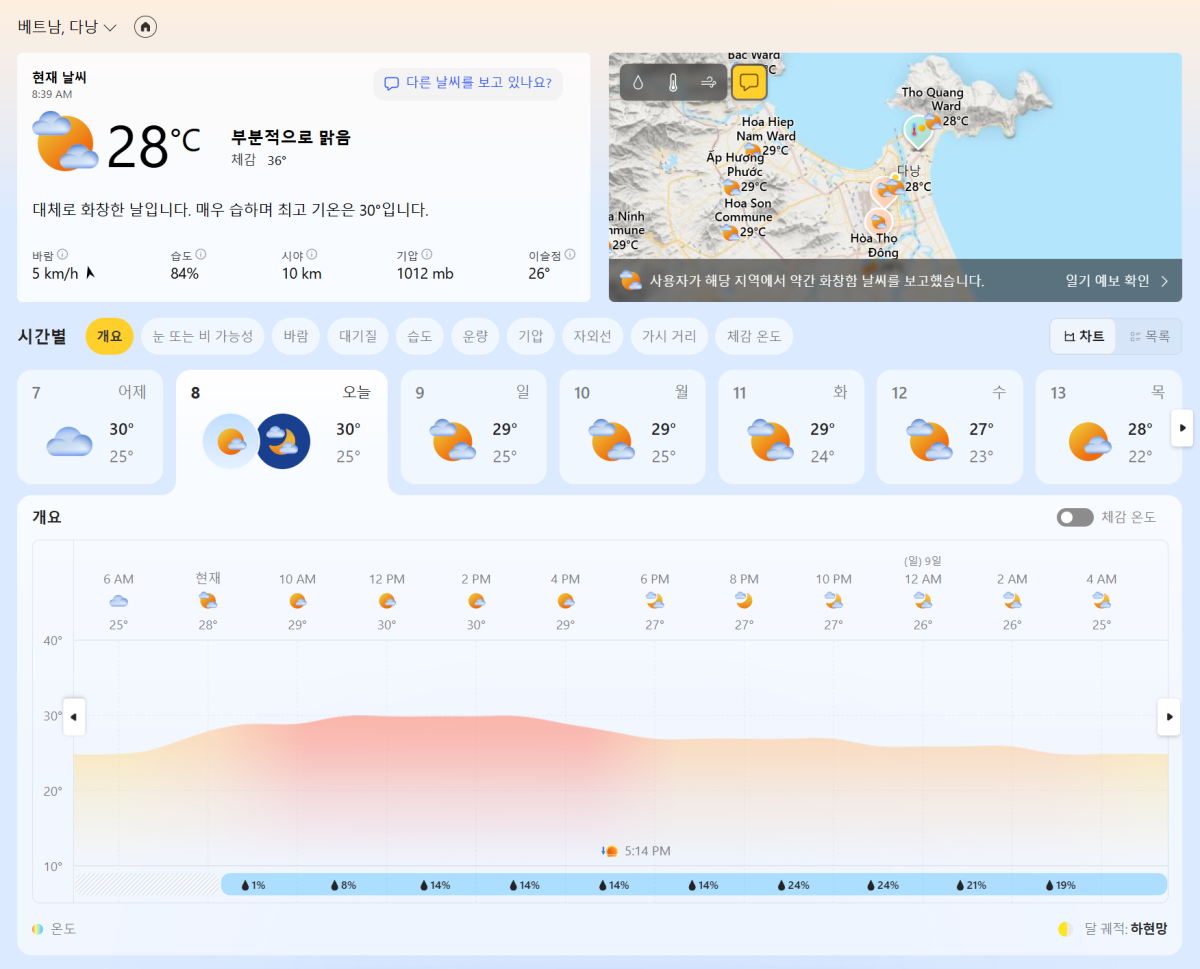Click 다른 날씨를 보고 있나요? button
This screenshot has height=969, width=1200.
468,83
